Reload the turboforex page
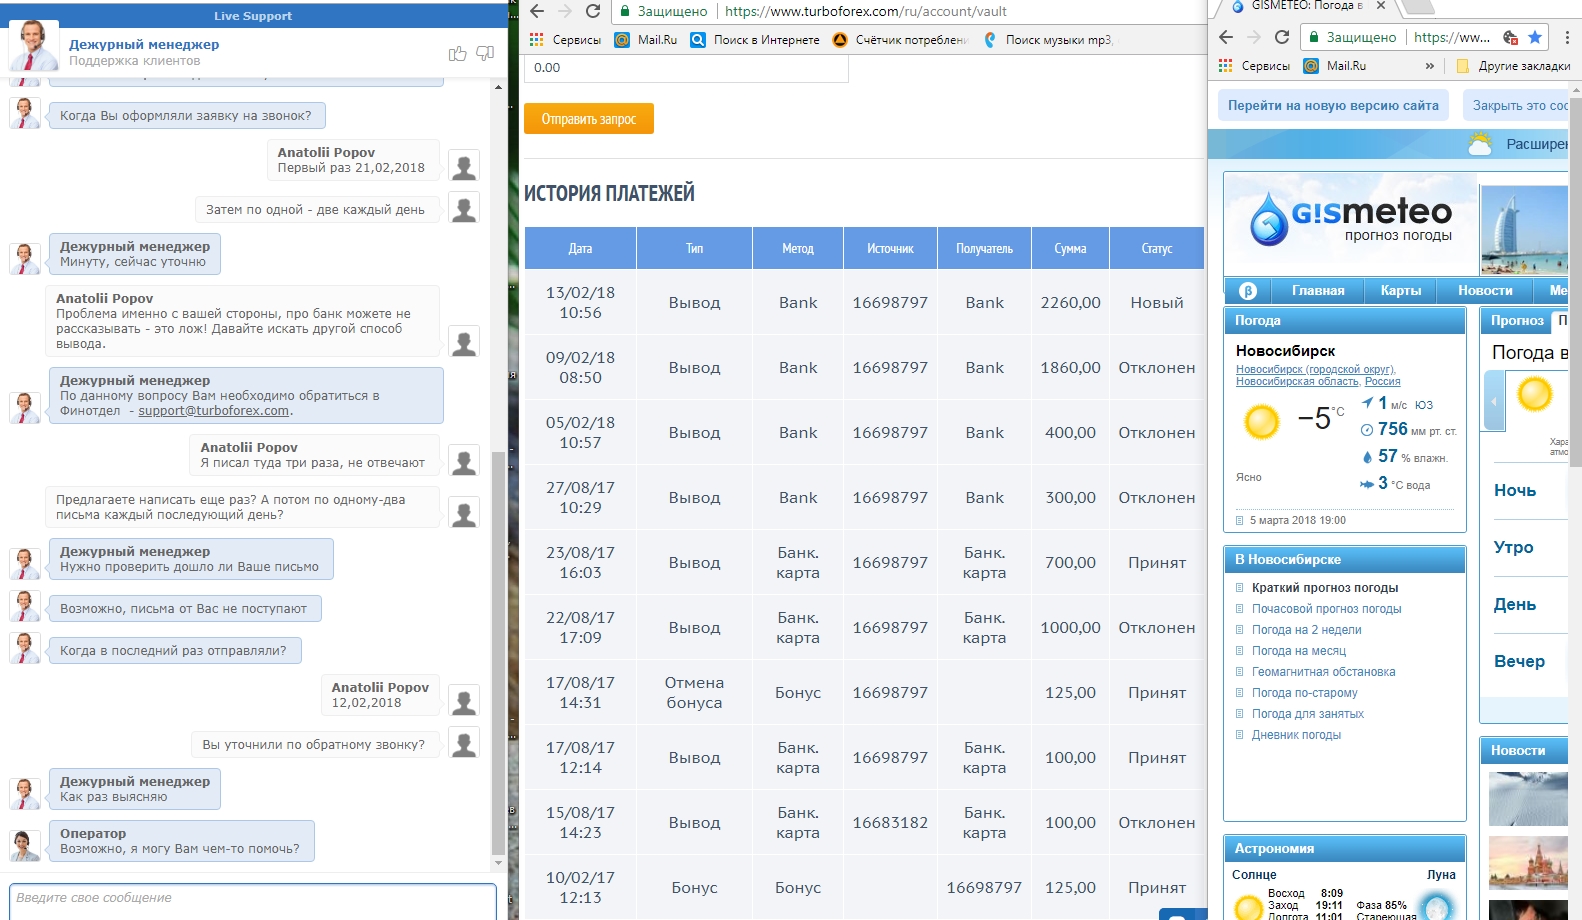 [593, 11]
